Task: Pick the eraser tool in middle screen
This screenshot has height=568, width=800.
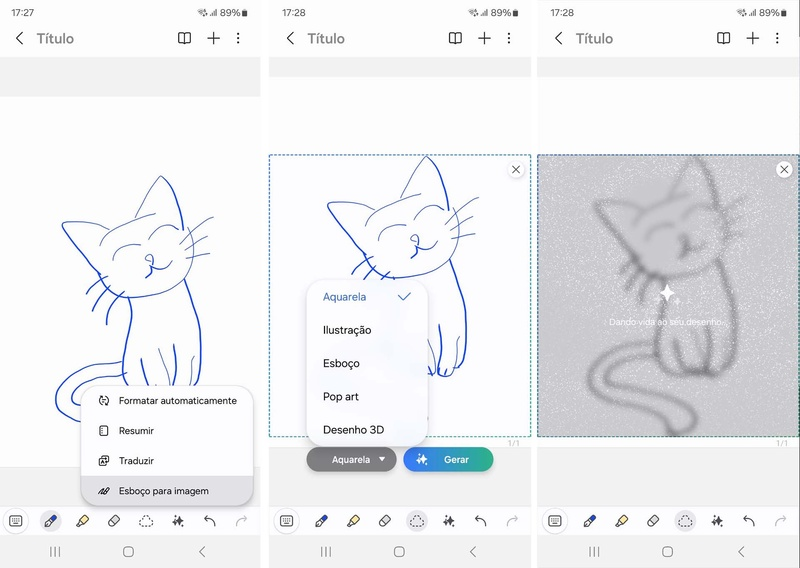Action: (385, 521)
